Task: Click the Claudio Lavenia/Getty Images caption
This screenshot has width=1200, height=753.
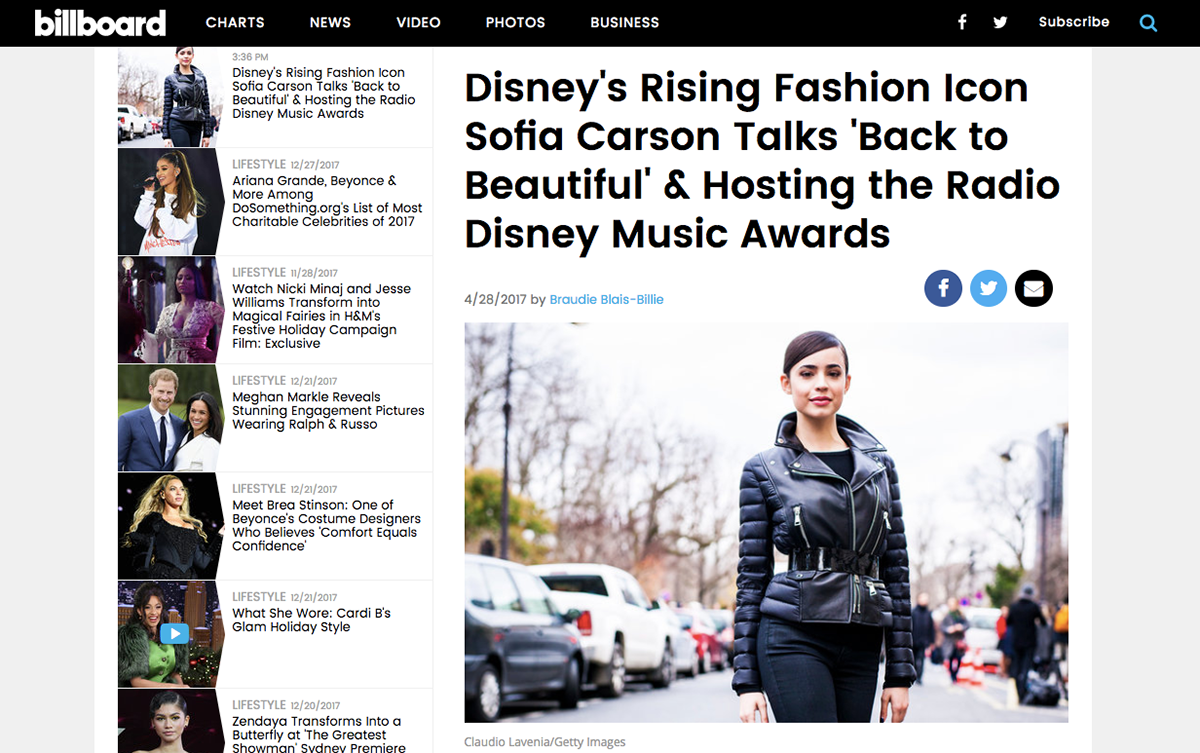Action: click(545, 742)
